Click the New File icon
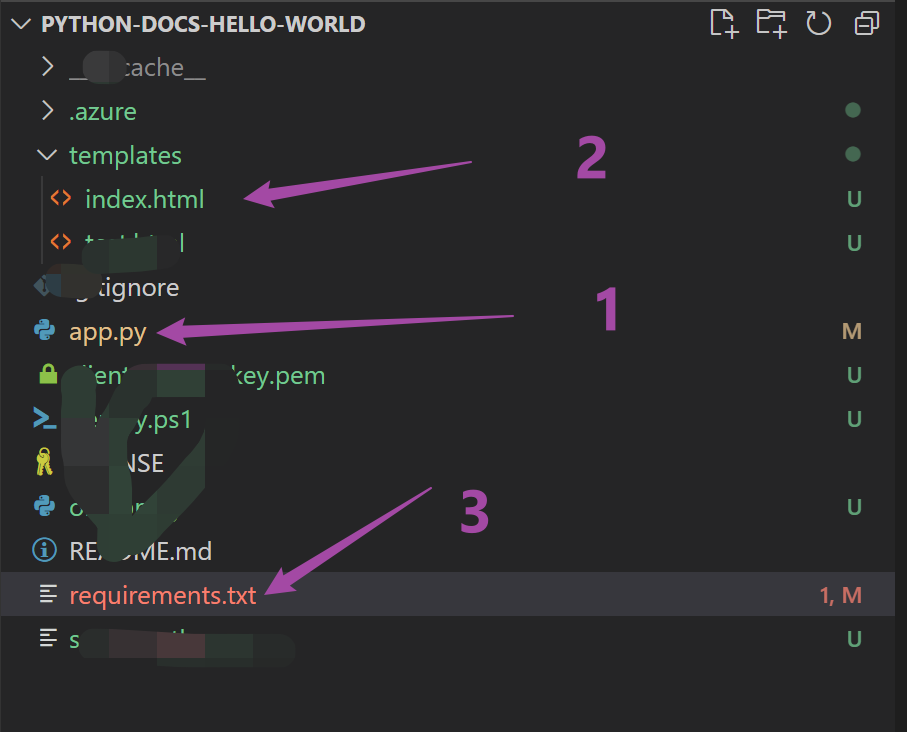Screen dimensions: 907x732 [723, 23]
